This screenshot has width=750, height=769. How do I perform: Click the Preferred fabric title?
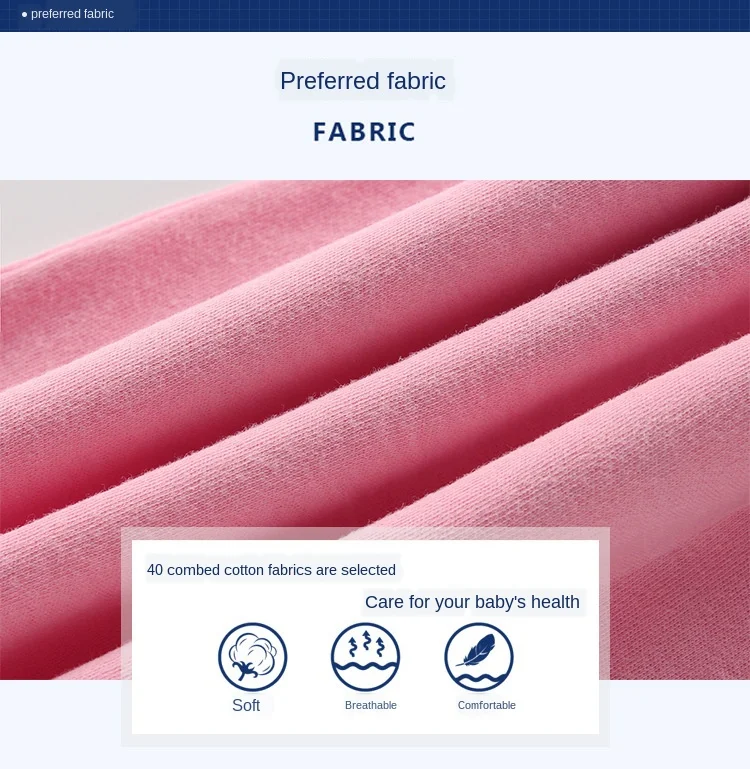tap(363, 81)
